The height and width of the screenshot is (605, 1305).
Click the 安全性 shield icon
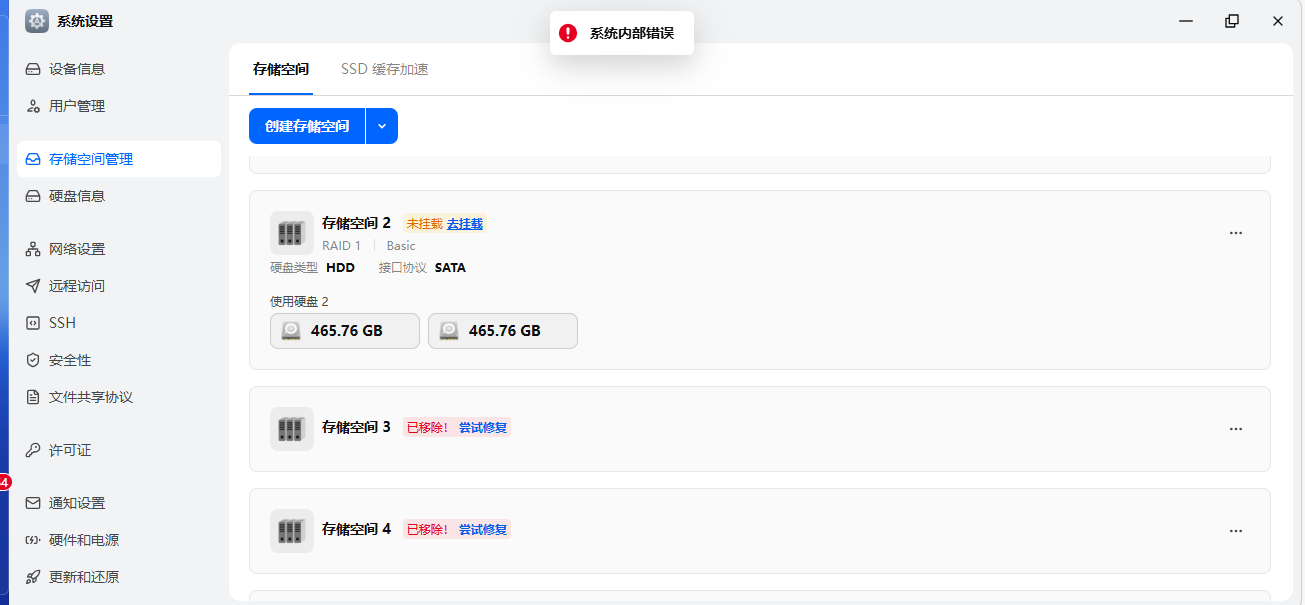pos(33,360)
